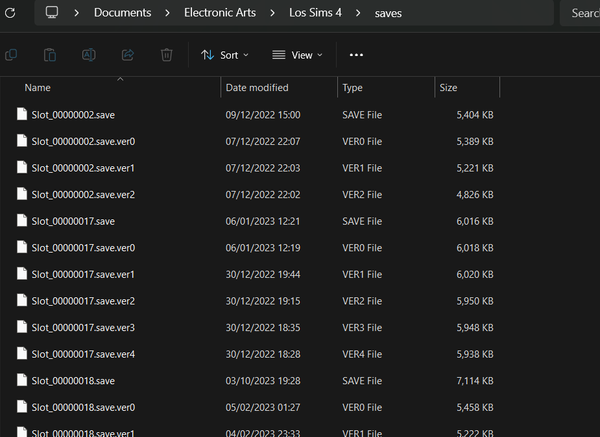Sort by the Date modified column header
This screenshot has height=437, width=600.
coord(257,88)
